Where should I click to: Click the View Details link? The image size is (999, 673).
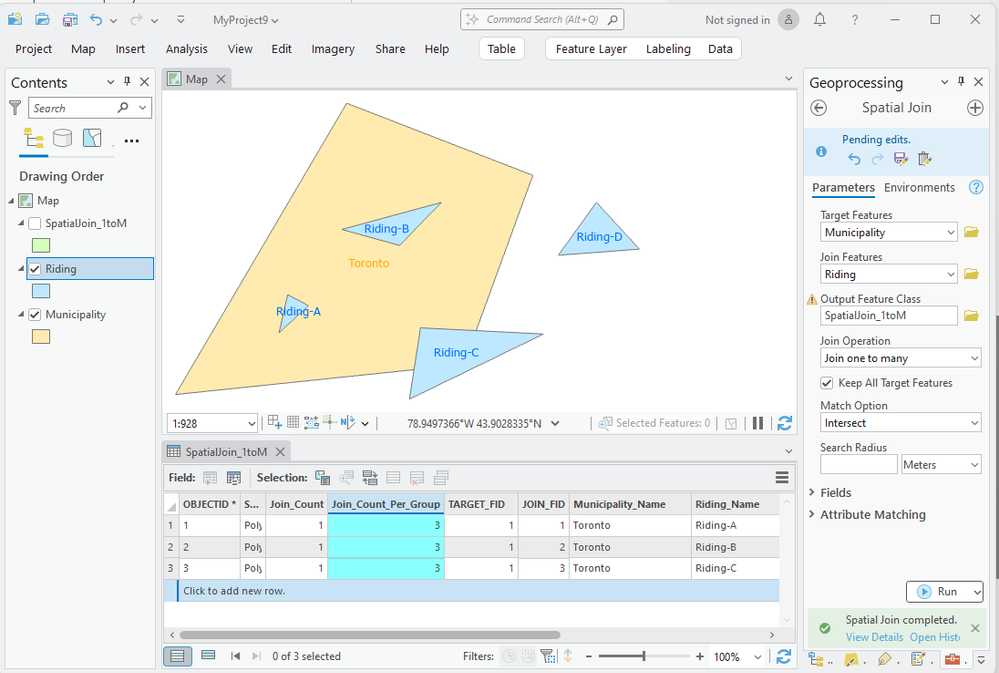point(874,637)
